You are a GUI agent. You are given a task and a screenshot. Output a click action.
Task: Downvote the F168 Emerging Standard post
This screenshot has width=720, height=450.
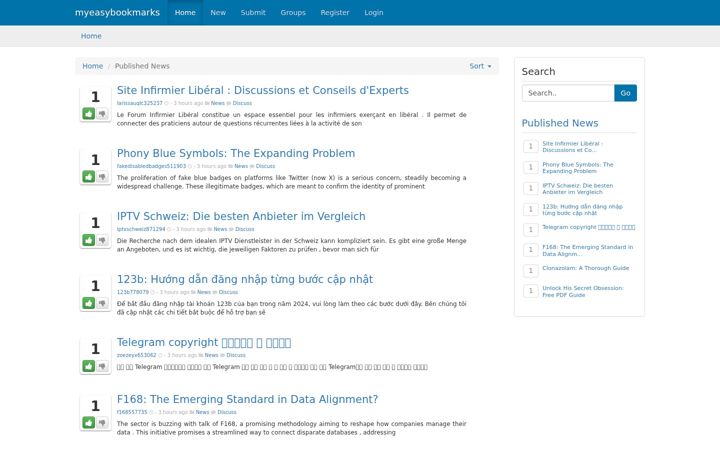[x=102, y=422]
